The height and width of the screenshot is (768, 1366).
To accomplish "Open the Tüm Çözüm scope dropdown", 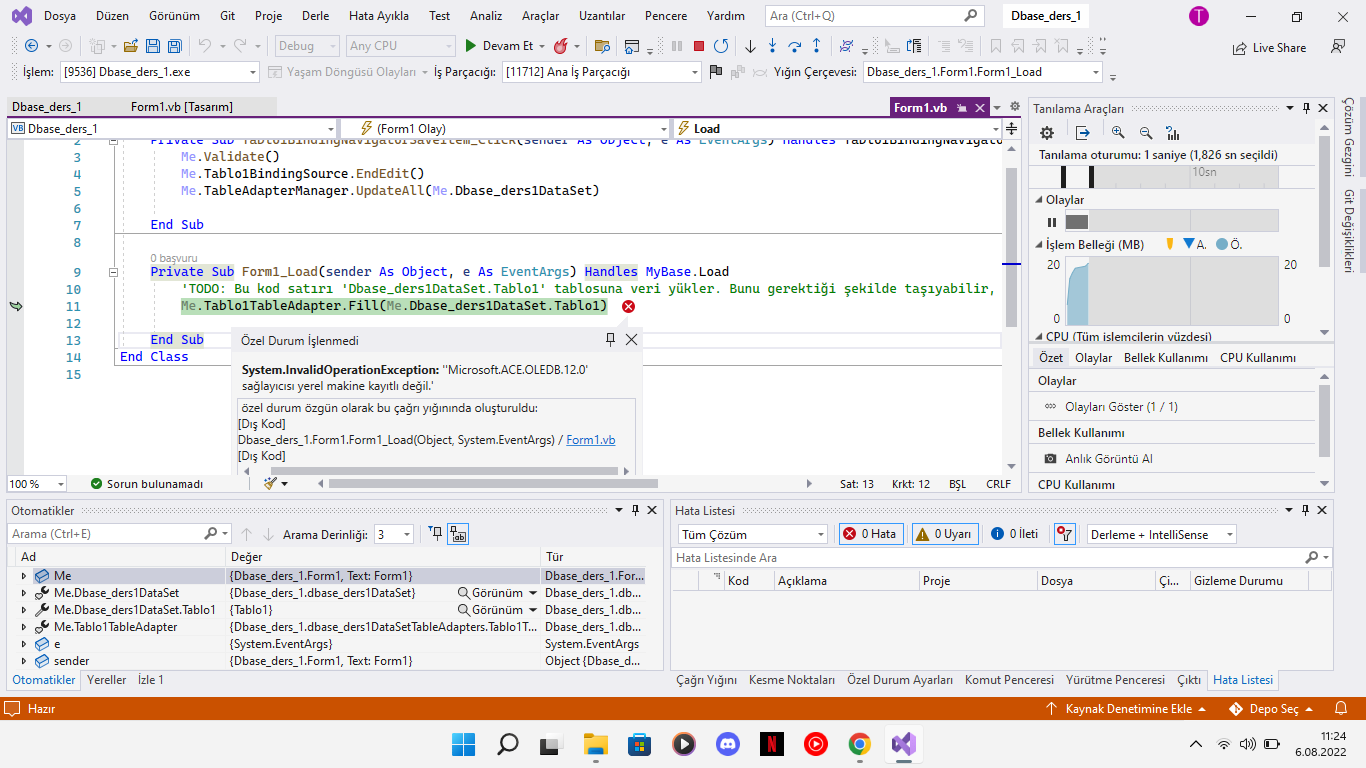I will tap(820, 534).
